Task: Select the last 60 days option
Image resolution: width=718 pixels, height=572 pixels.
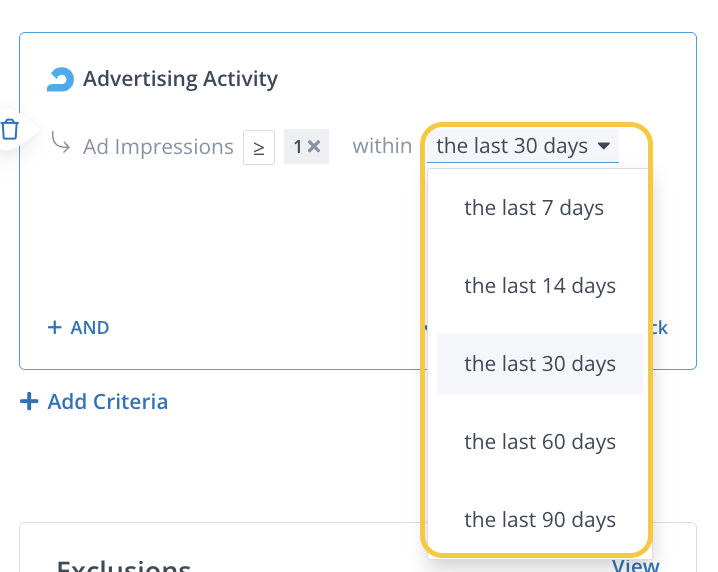Action: coord(539,442)
